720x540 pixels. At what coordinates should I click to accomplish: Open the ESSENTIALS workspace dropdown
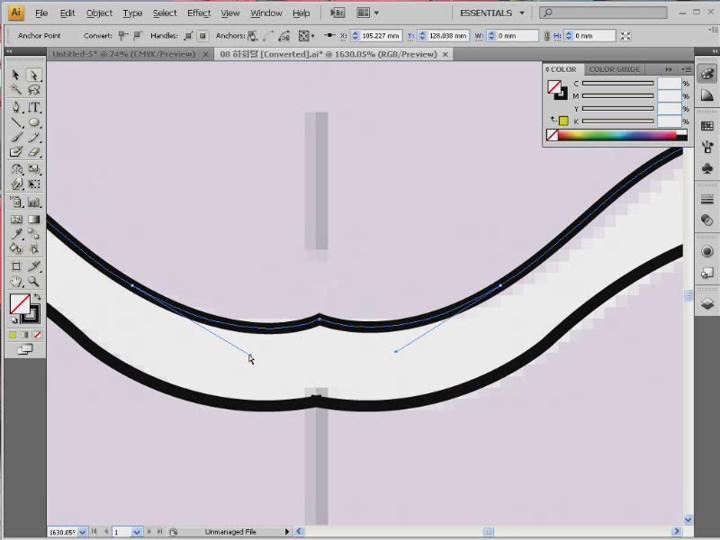coord(492,13)
